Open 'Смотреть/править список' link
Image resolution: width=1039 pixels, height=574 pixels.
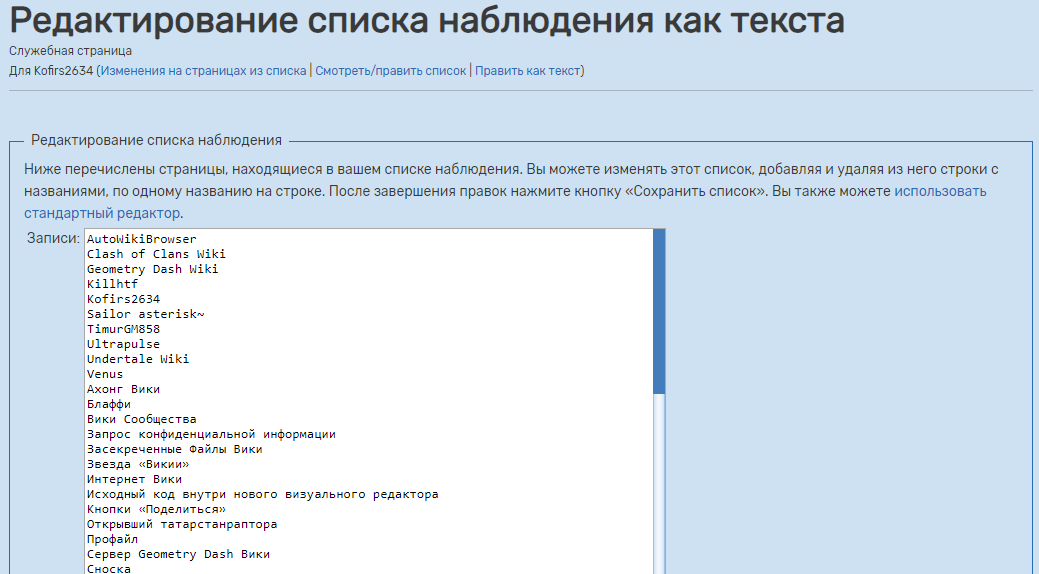390,71
